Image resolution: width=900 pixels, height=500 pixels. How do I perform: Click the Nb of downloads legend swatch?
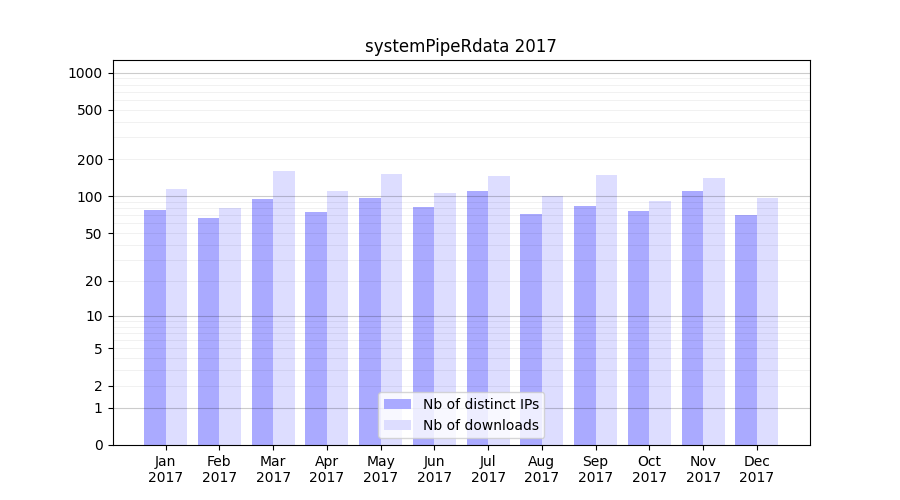(x=397, y=425)
